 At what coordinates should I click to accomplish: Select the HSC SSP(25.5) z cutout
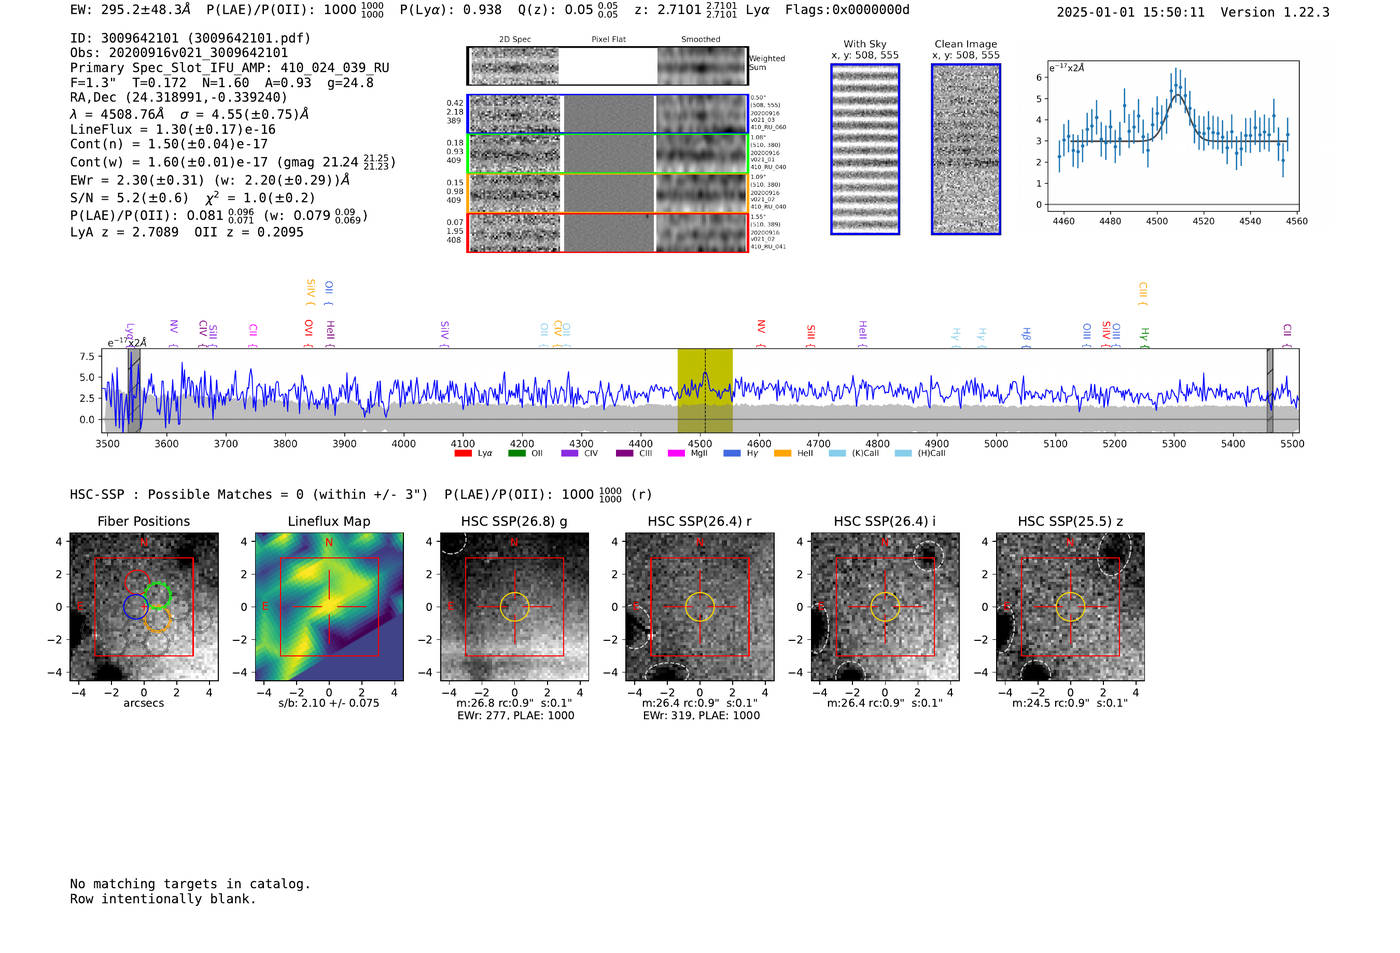tap(1070, 607)
